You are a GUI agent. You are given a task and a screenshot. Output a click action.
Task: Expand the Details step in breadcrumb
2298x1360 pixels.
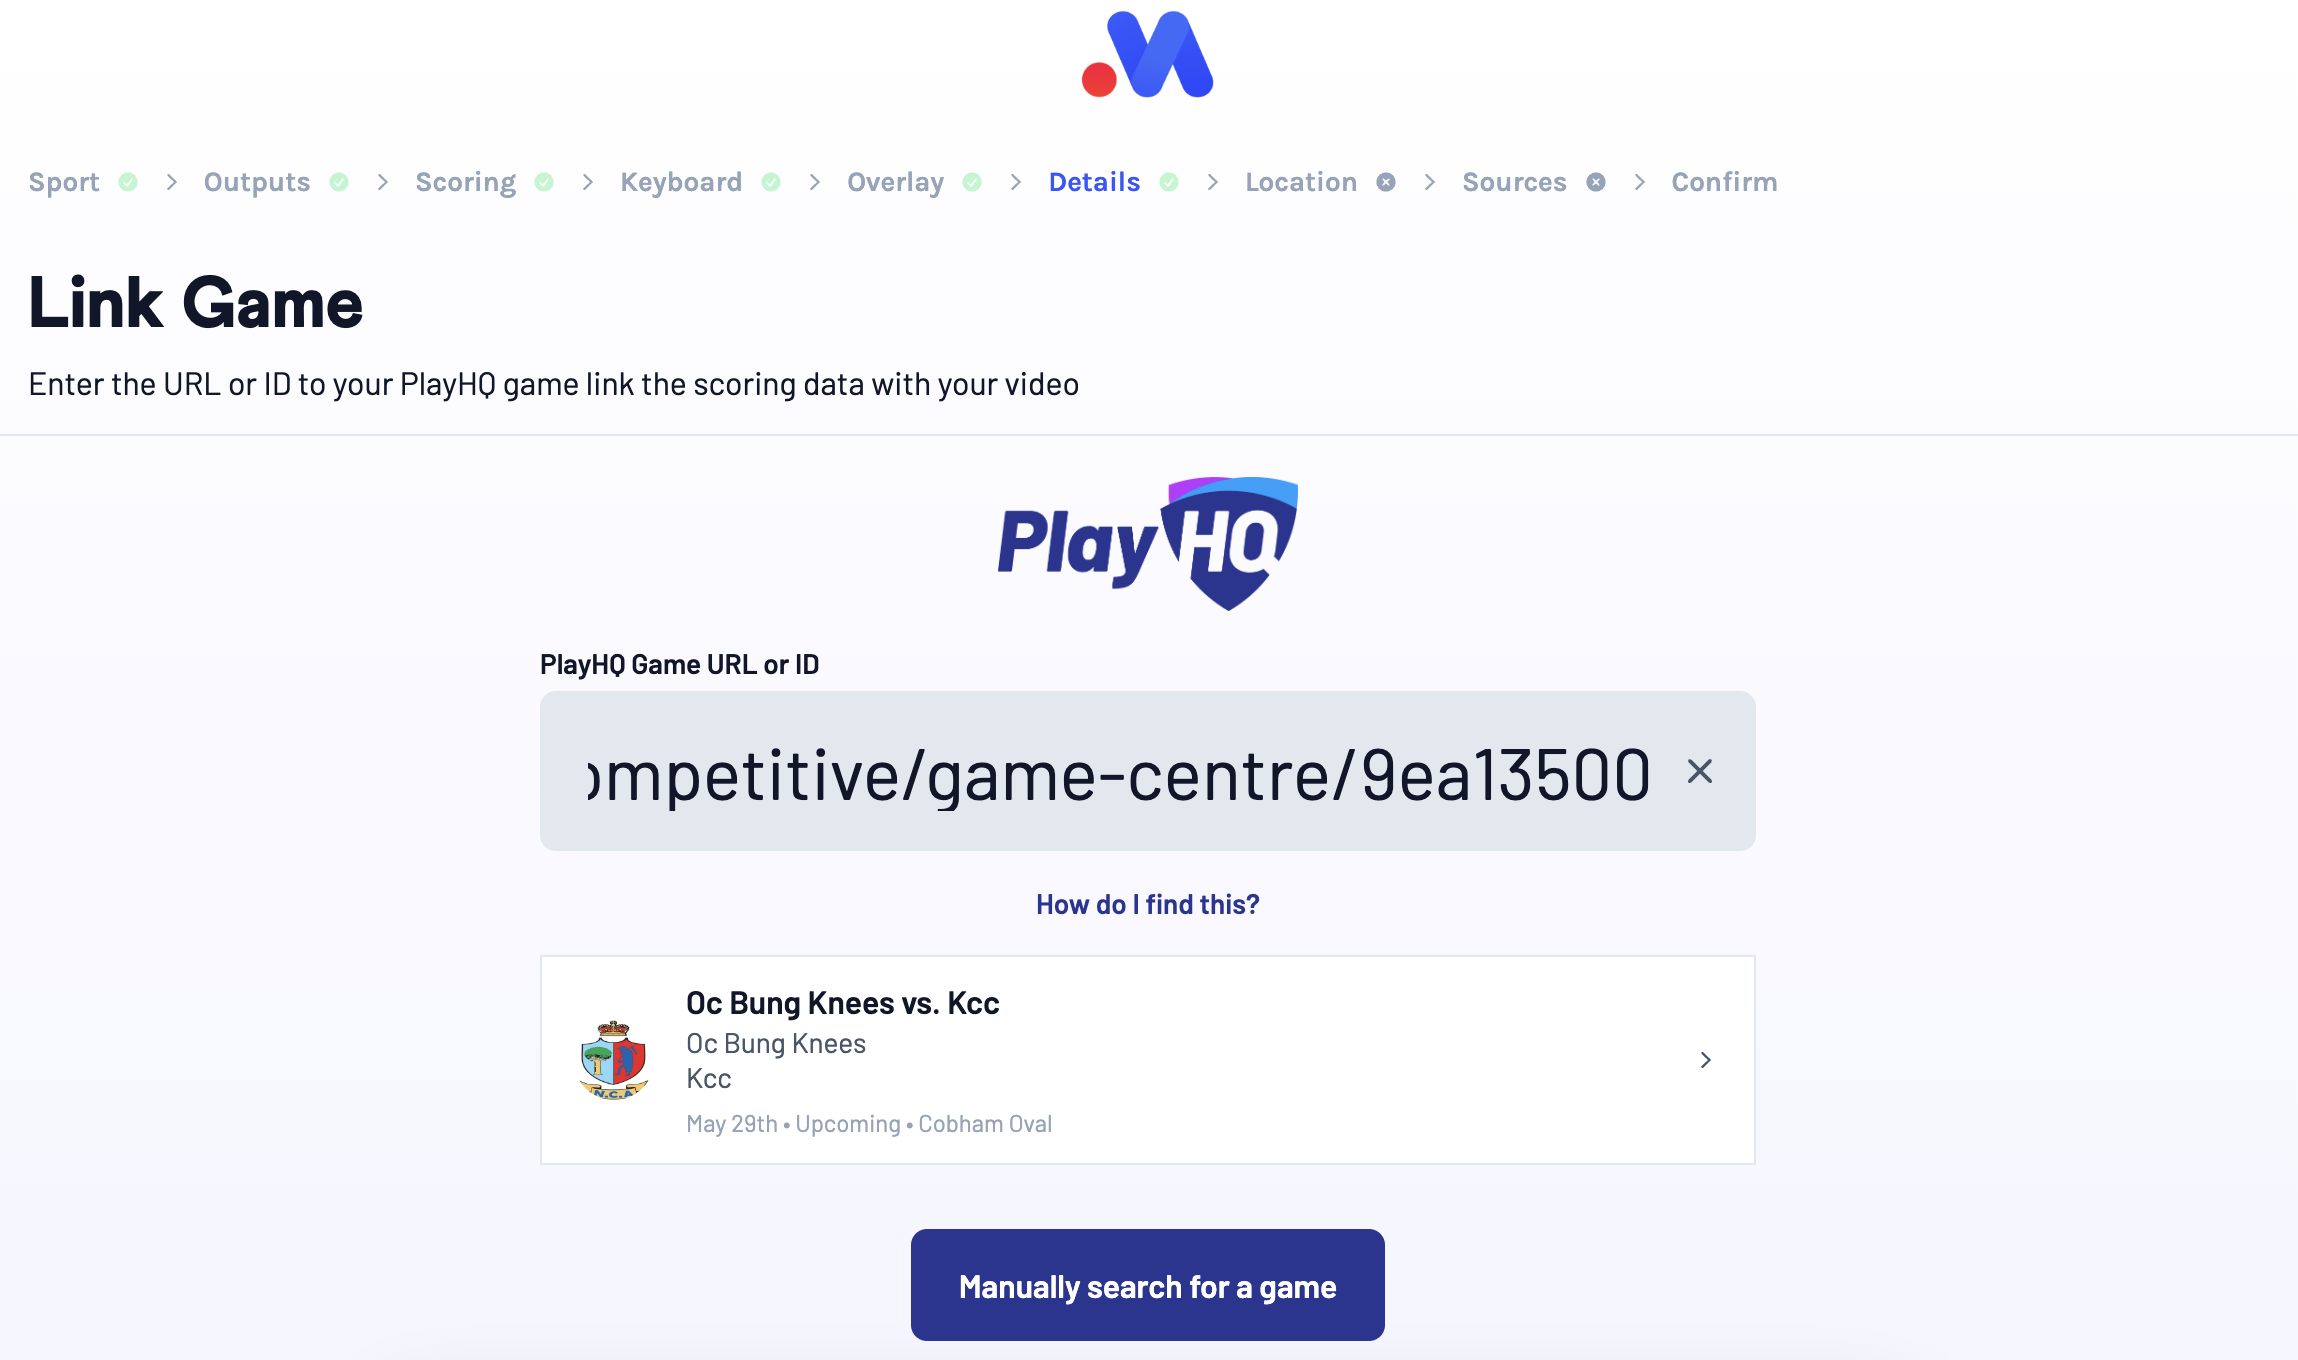[x=1094, y=181]
